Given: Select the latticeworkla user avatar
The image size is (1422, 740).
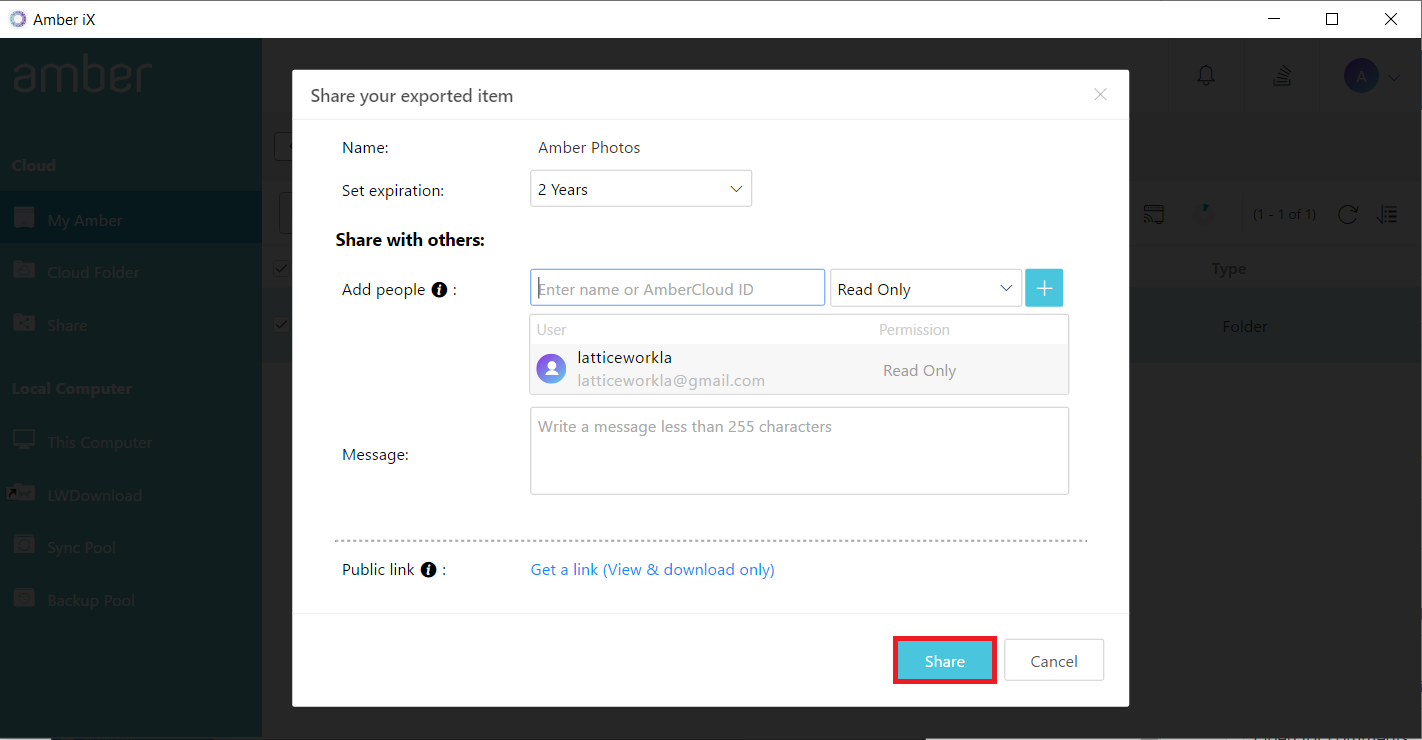Looking at the screenshot, I should click(x=551, y=369).
